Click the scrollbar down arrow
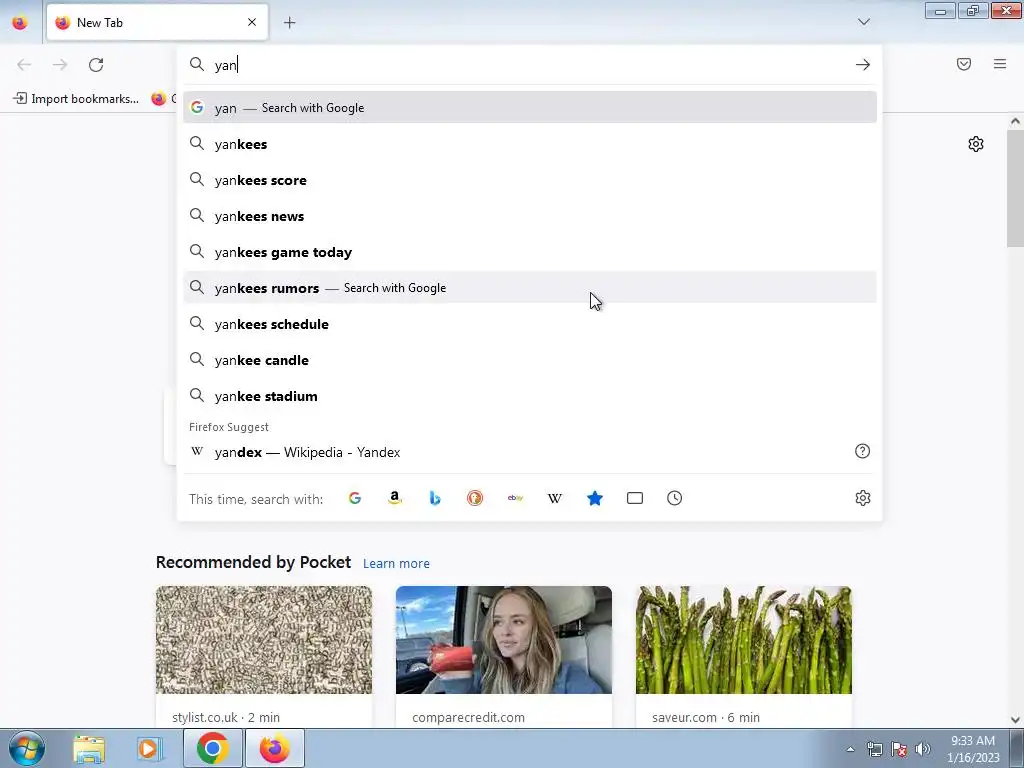The width and height of the screenshot is (1024, 768). click(x=1015, y=720)
